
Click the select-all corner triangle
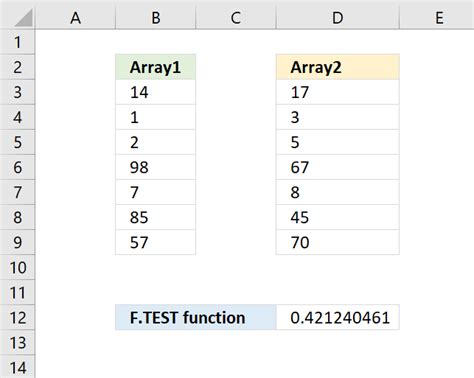(x=23, y=18)
